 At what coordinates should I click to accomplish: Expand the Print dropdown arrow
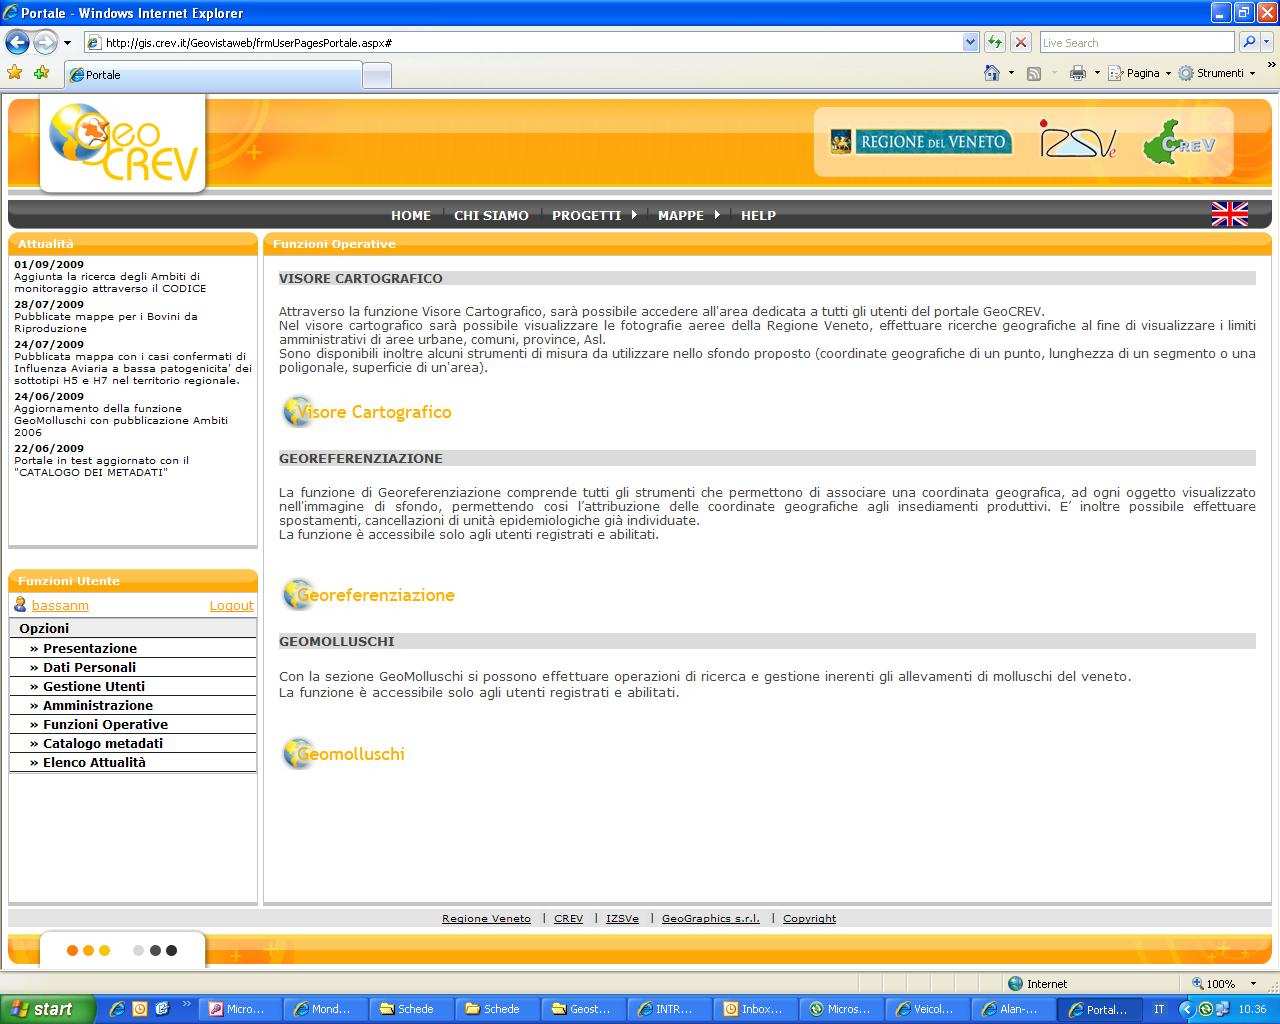[1097, 73]
